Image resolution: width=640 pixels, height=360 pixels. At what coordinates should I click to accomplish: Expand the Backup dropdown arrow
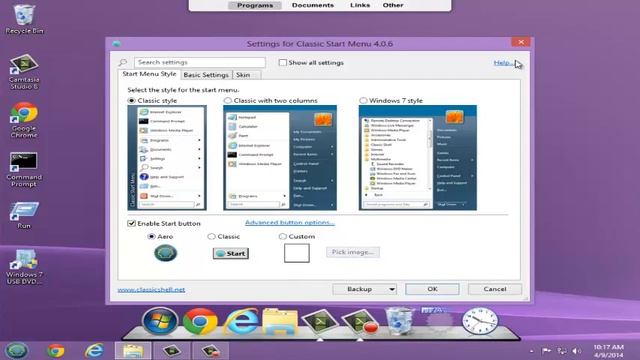[391, 289]
